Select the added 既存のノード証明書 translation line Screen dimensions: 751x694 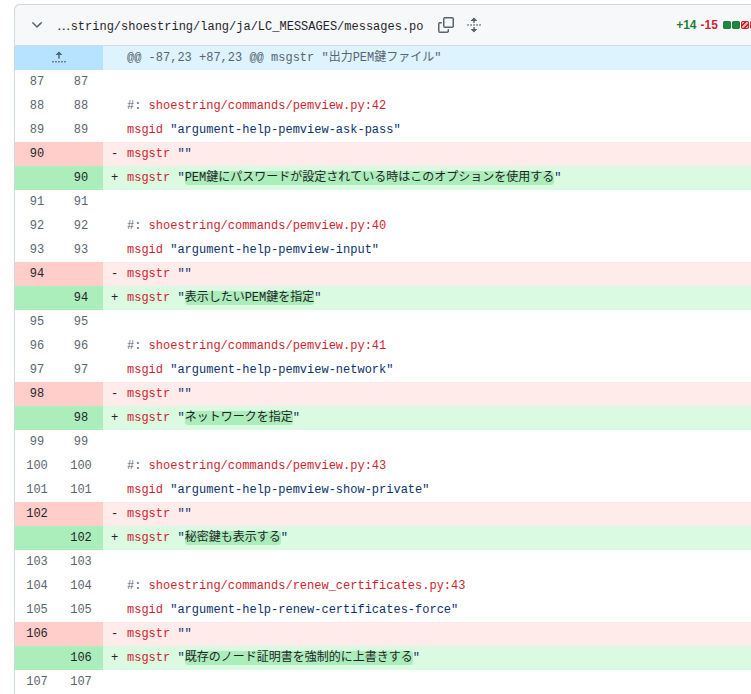point(273,657)
